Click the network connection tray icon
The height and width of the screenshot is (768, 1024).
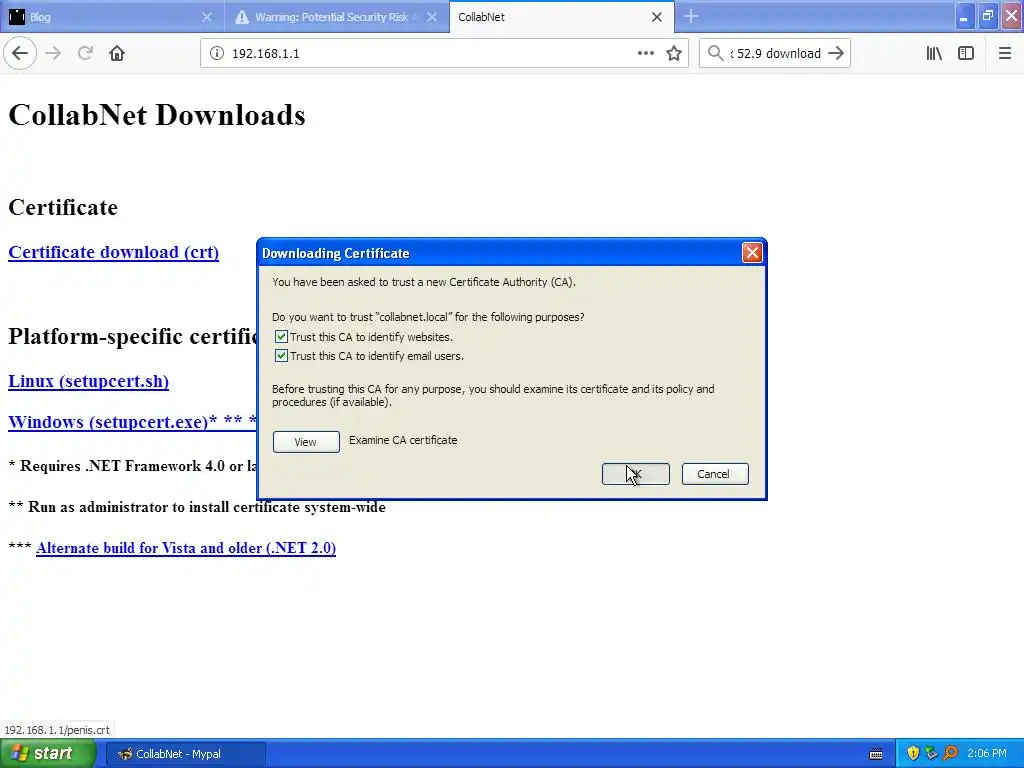click(931, 754)
